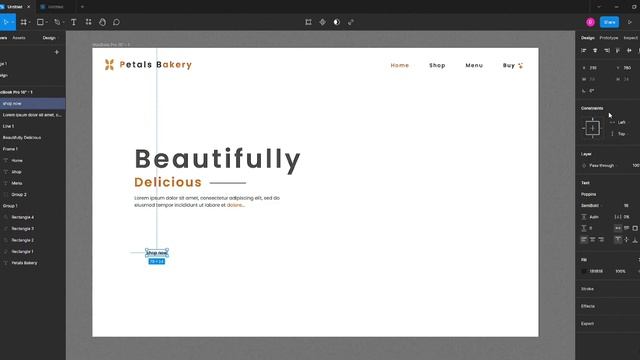Click the selected shop now text on canvas
Image resolution: width=640 pixels, height=360 pixels.
tap(157, 253)
